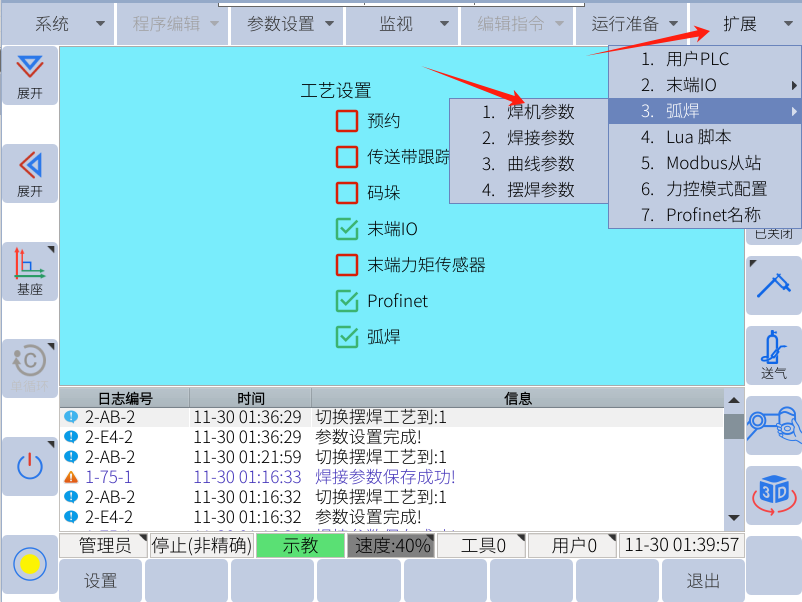Click the yellow circle indicator button
This screenshot has height=602, width=802.
pos(30,563)
